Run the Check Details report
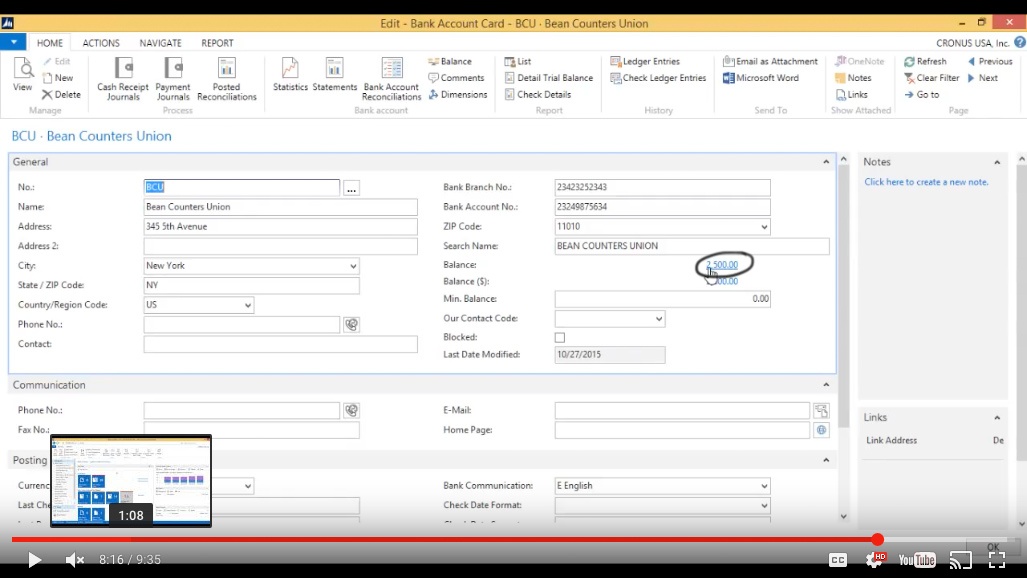The height and width of the screenshot is (578, 1027). 538,94
